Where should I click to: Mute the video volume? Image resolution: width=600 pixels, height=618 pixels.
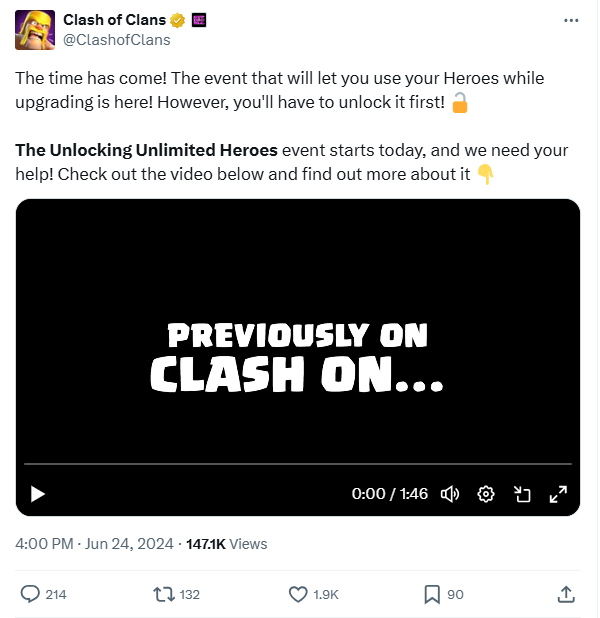point(450,493)
